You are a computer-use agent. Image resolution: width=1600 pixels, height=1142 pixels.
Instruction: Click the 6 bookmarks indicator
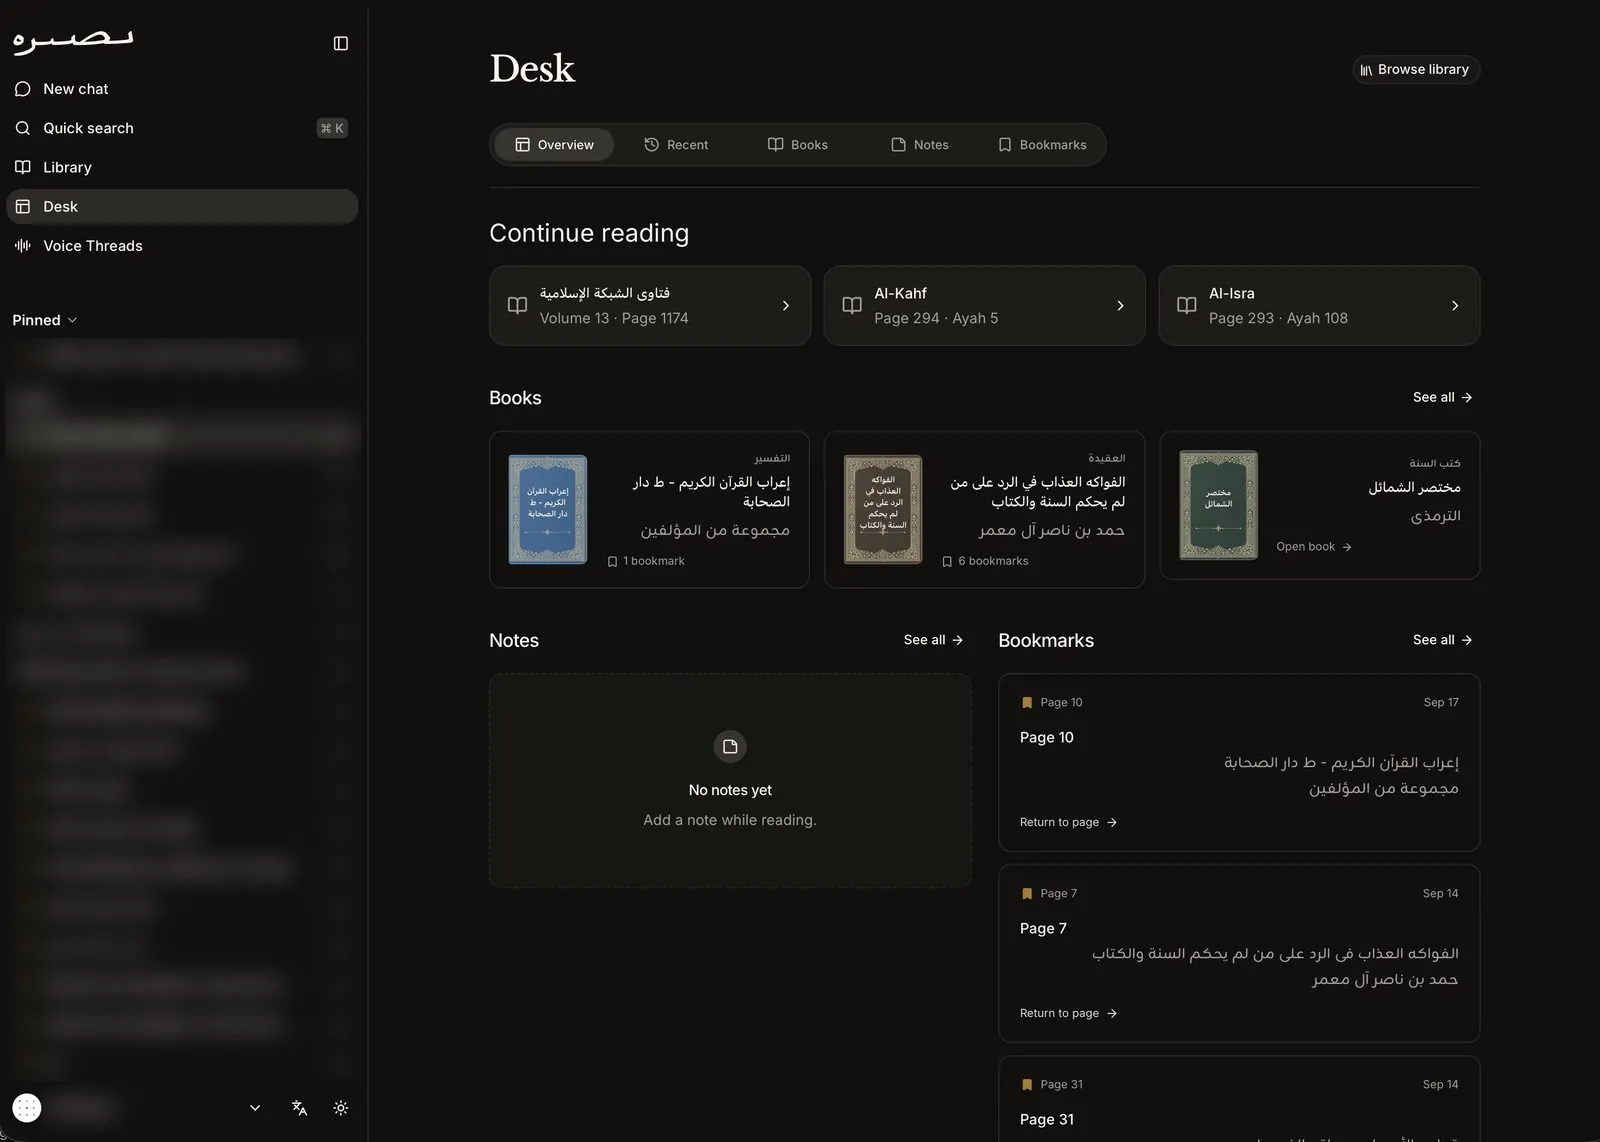(x=985, y=561)
